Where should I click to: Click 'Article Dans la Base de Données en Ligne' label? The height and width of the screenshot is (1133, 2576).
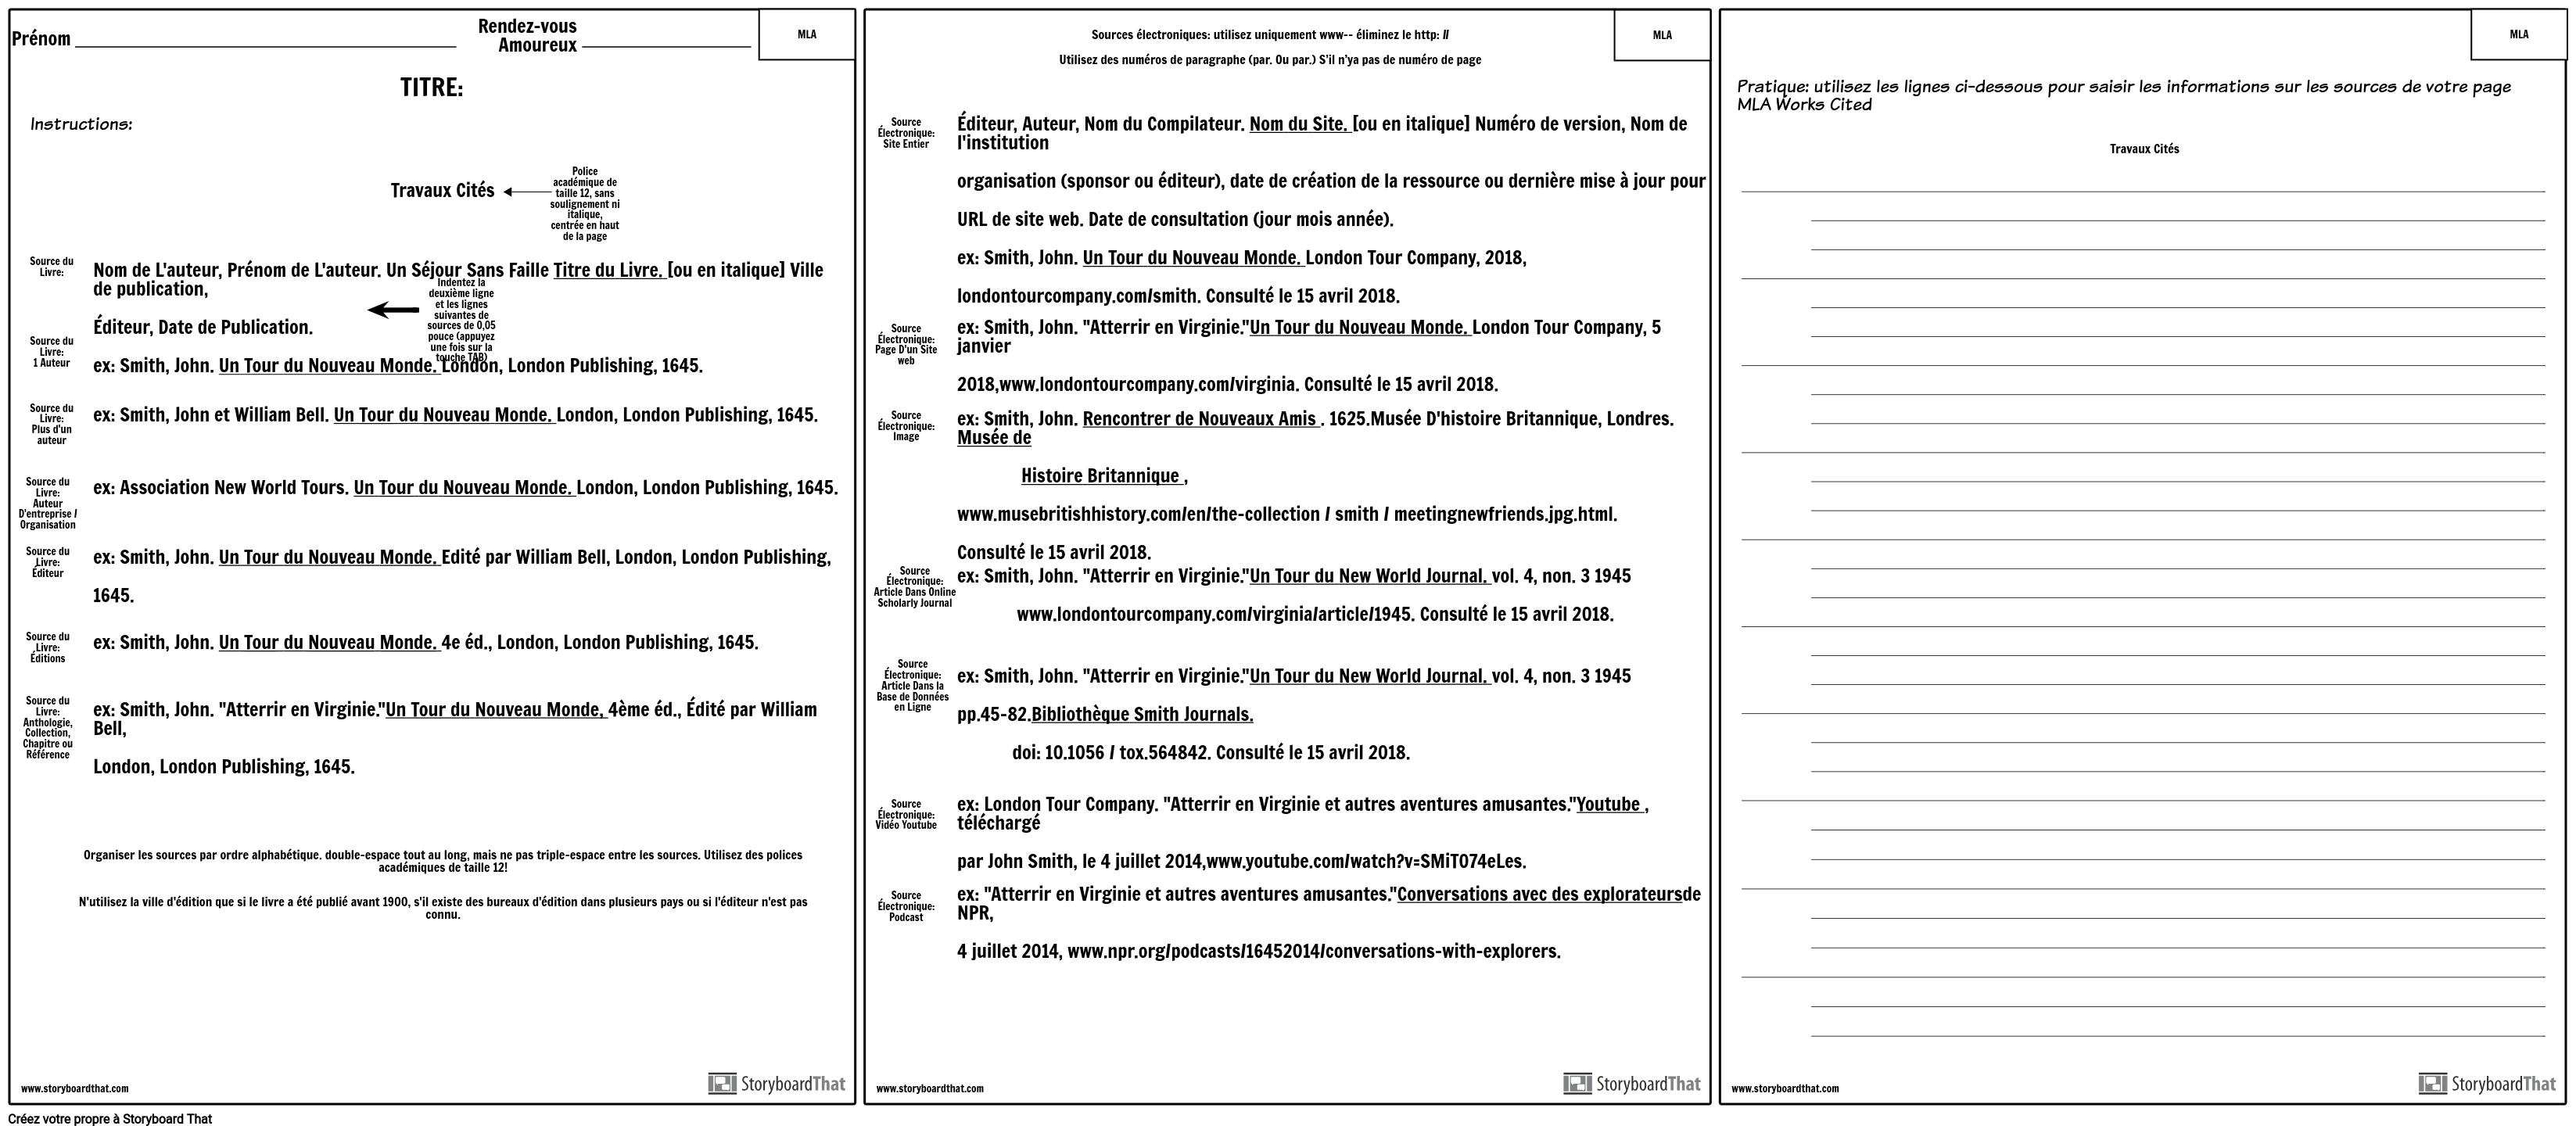[x=913, y=686]
